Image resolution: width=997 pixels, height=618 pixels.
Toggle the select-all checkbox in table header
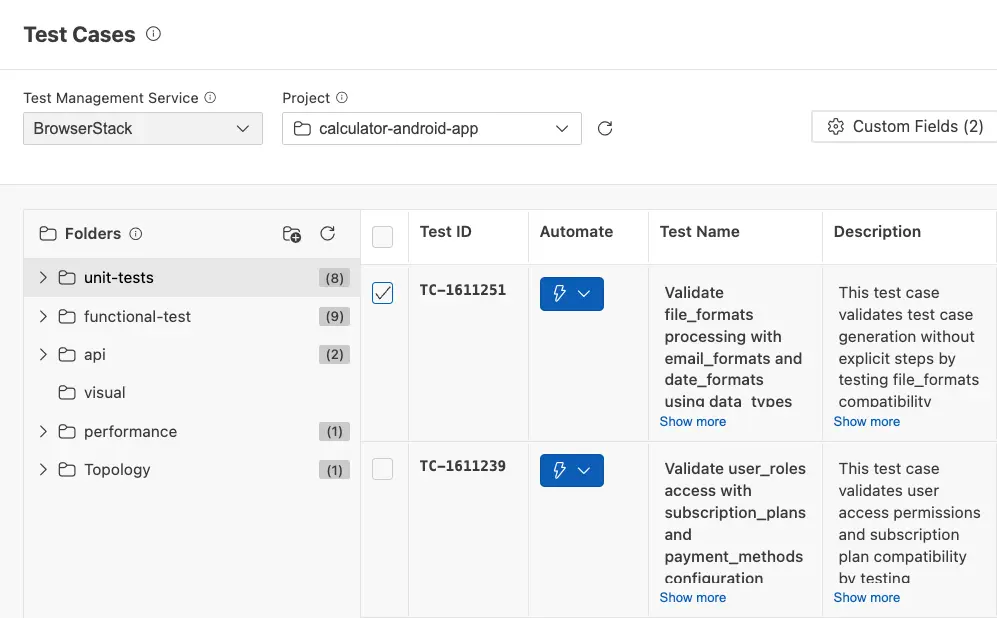(382, 236)
